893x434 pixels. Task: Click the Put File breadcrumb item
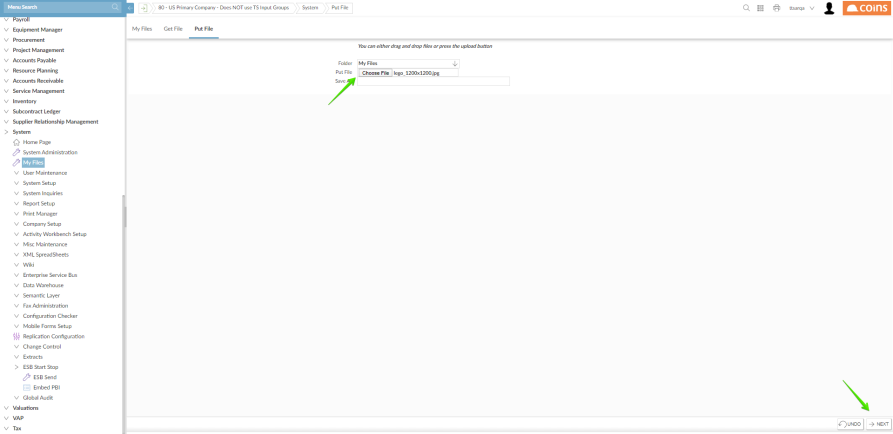pos(340,8)
